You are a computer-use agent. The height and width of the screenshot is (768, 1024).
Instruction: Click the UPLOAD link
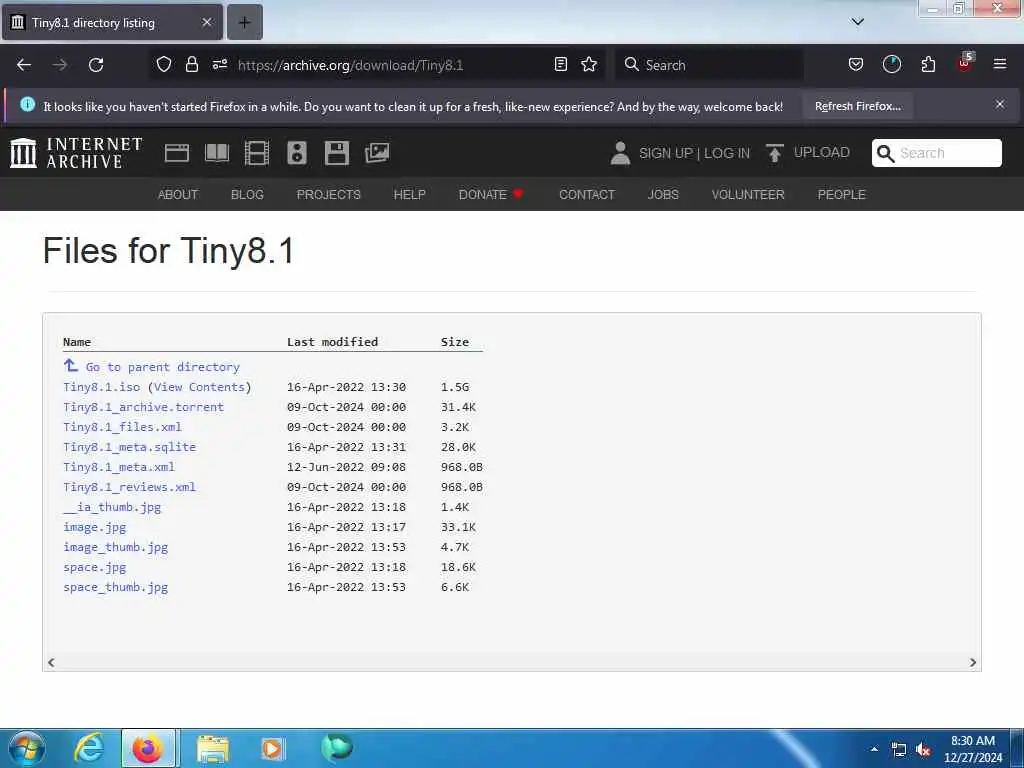tap(822, 152)
